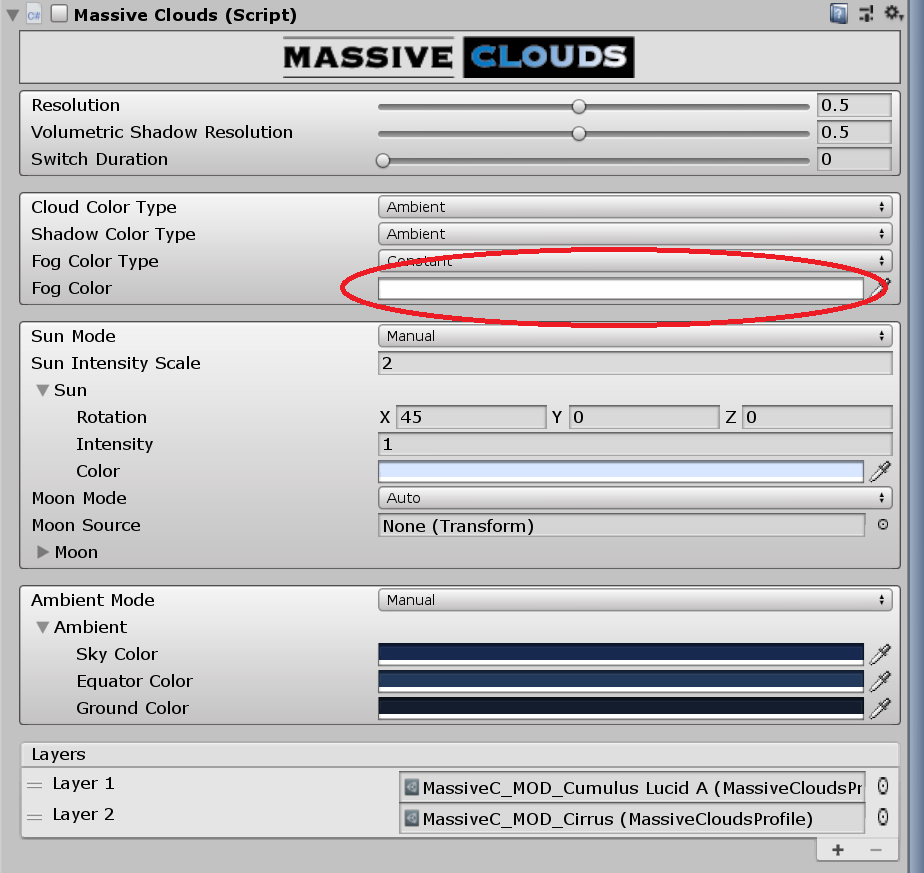
Task: Open the Sky Color swatch
Action: pos(621,654)
